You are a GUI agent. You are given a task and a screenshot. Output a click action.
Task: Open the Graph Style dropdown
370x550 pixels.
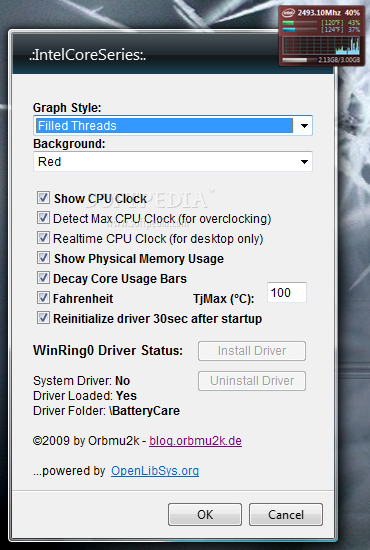(173, 125)
